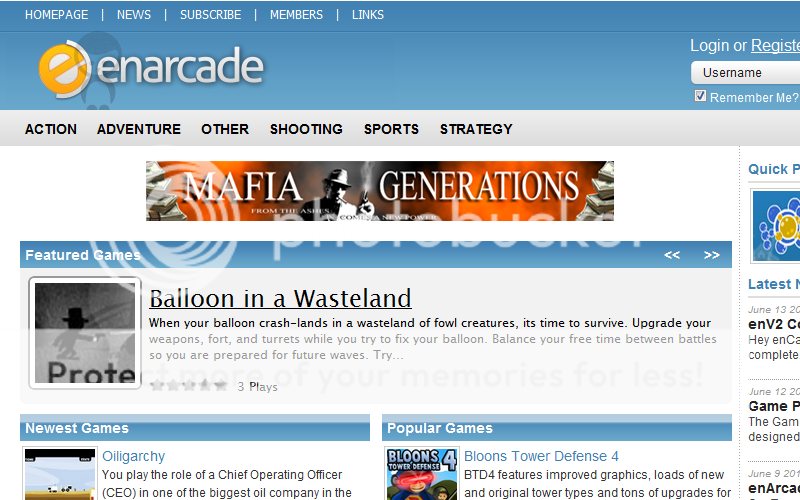Open Bloons Tower Defense 4 link
Screen dimensions: 800x500
[x=541, y=456]
